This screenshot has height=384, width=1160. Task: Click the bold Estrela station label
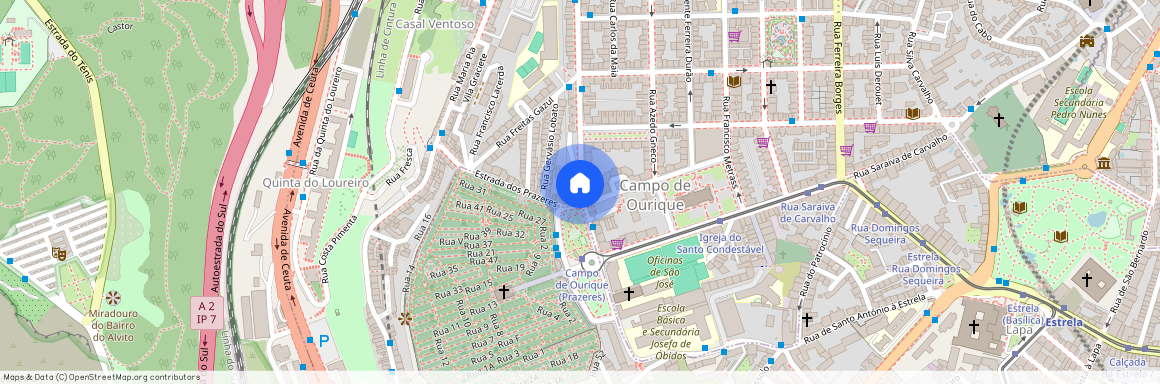(1064, 322)
